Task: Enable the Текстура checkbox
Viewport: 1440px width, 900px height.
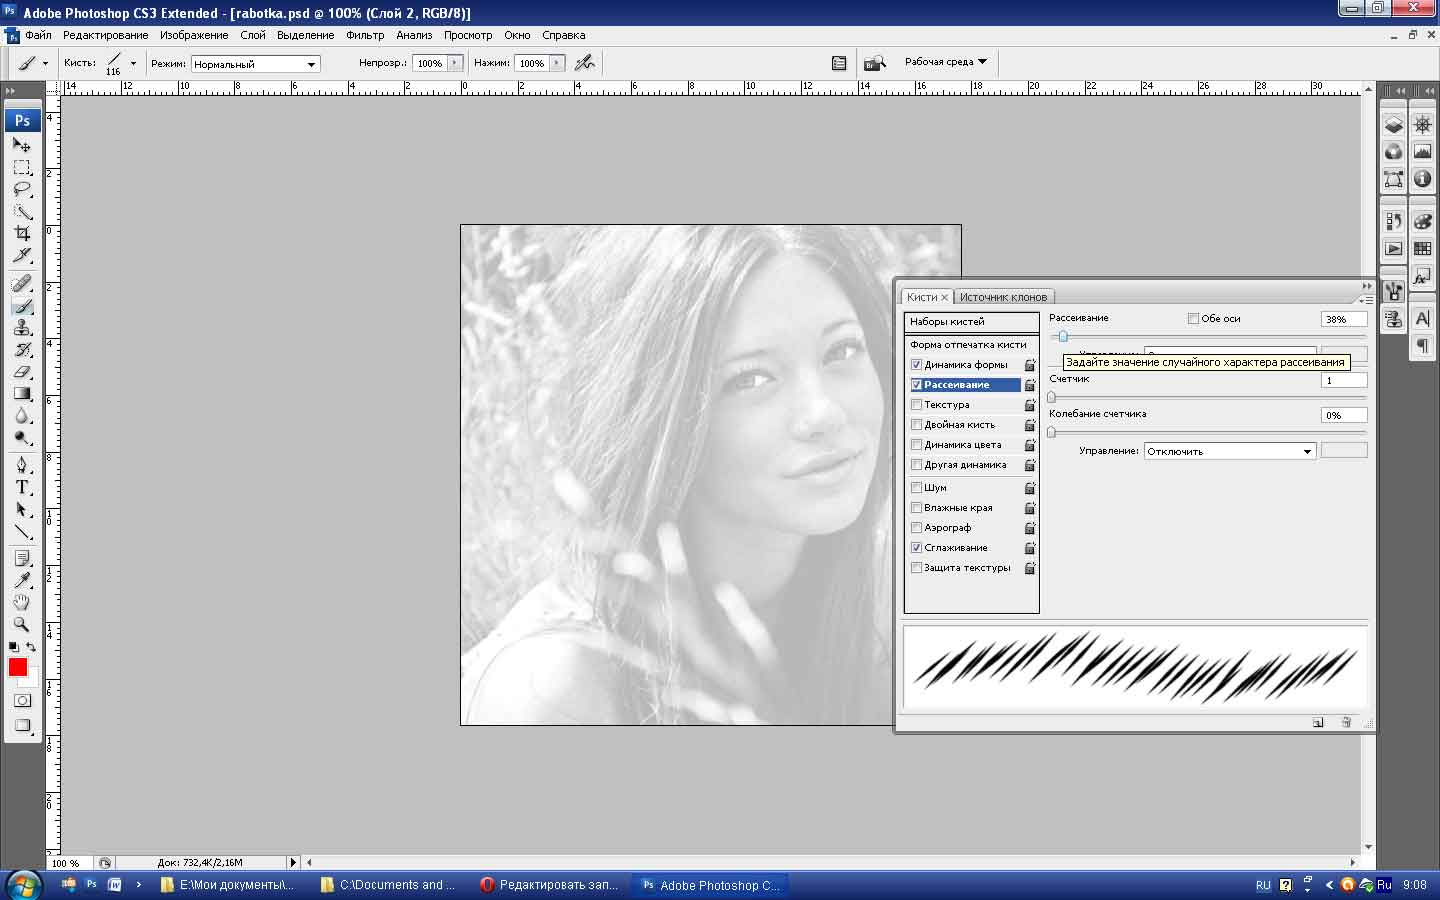Action: tap(916, 405)
